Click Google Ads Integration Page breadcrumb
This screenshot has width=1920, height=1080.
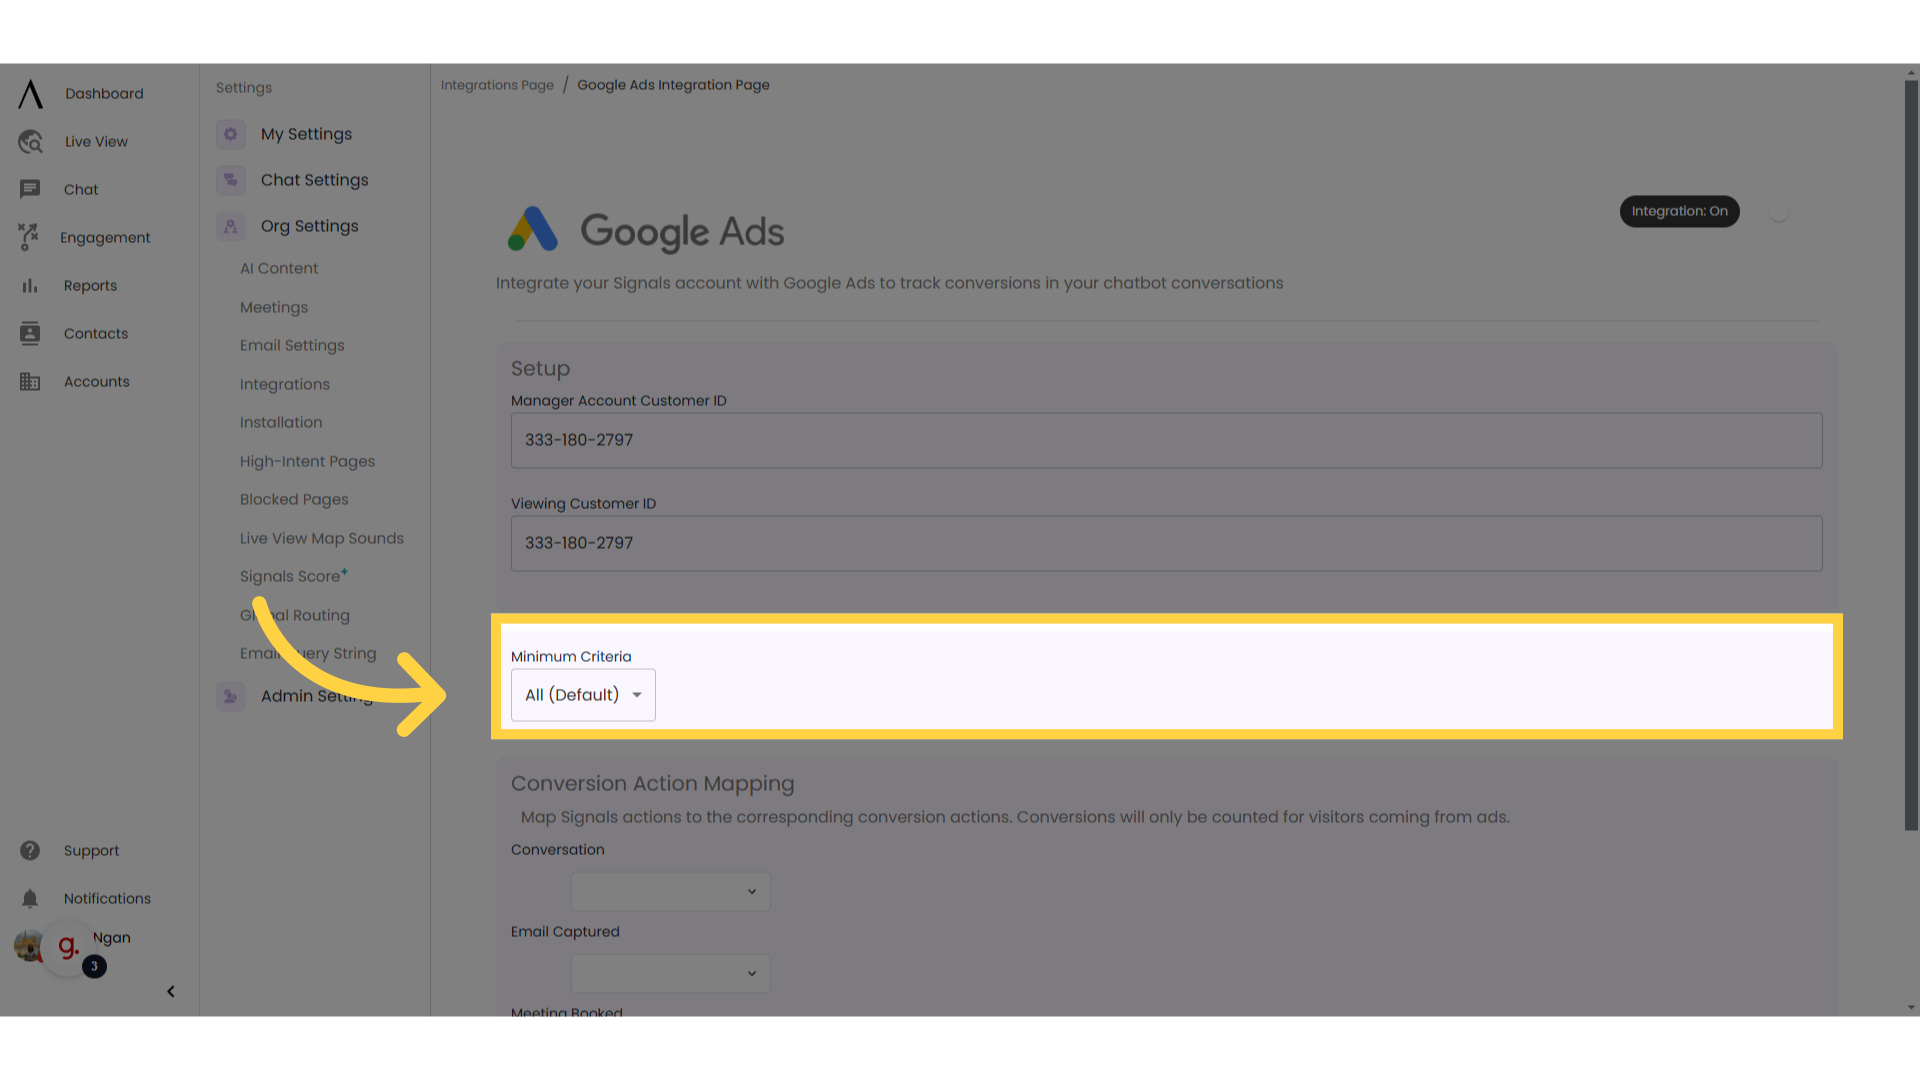click(x=673, y=85)
